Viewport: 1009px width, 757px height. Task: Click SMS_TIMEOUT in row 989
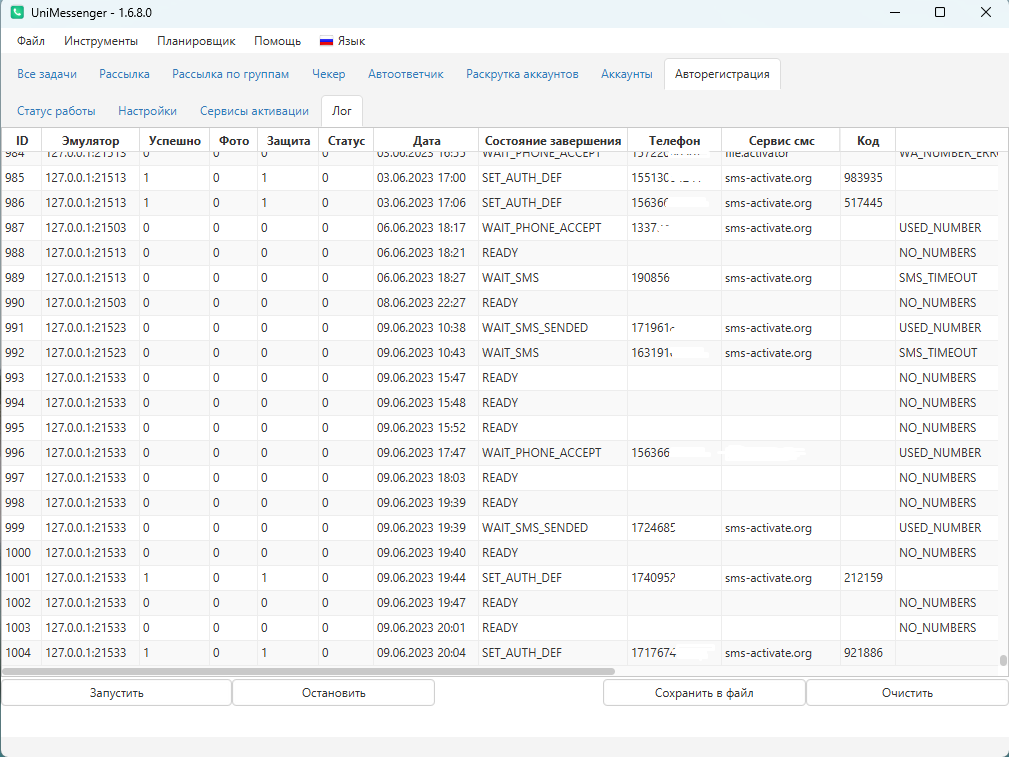pos(938,278)
